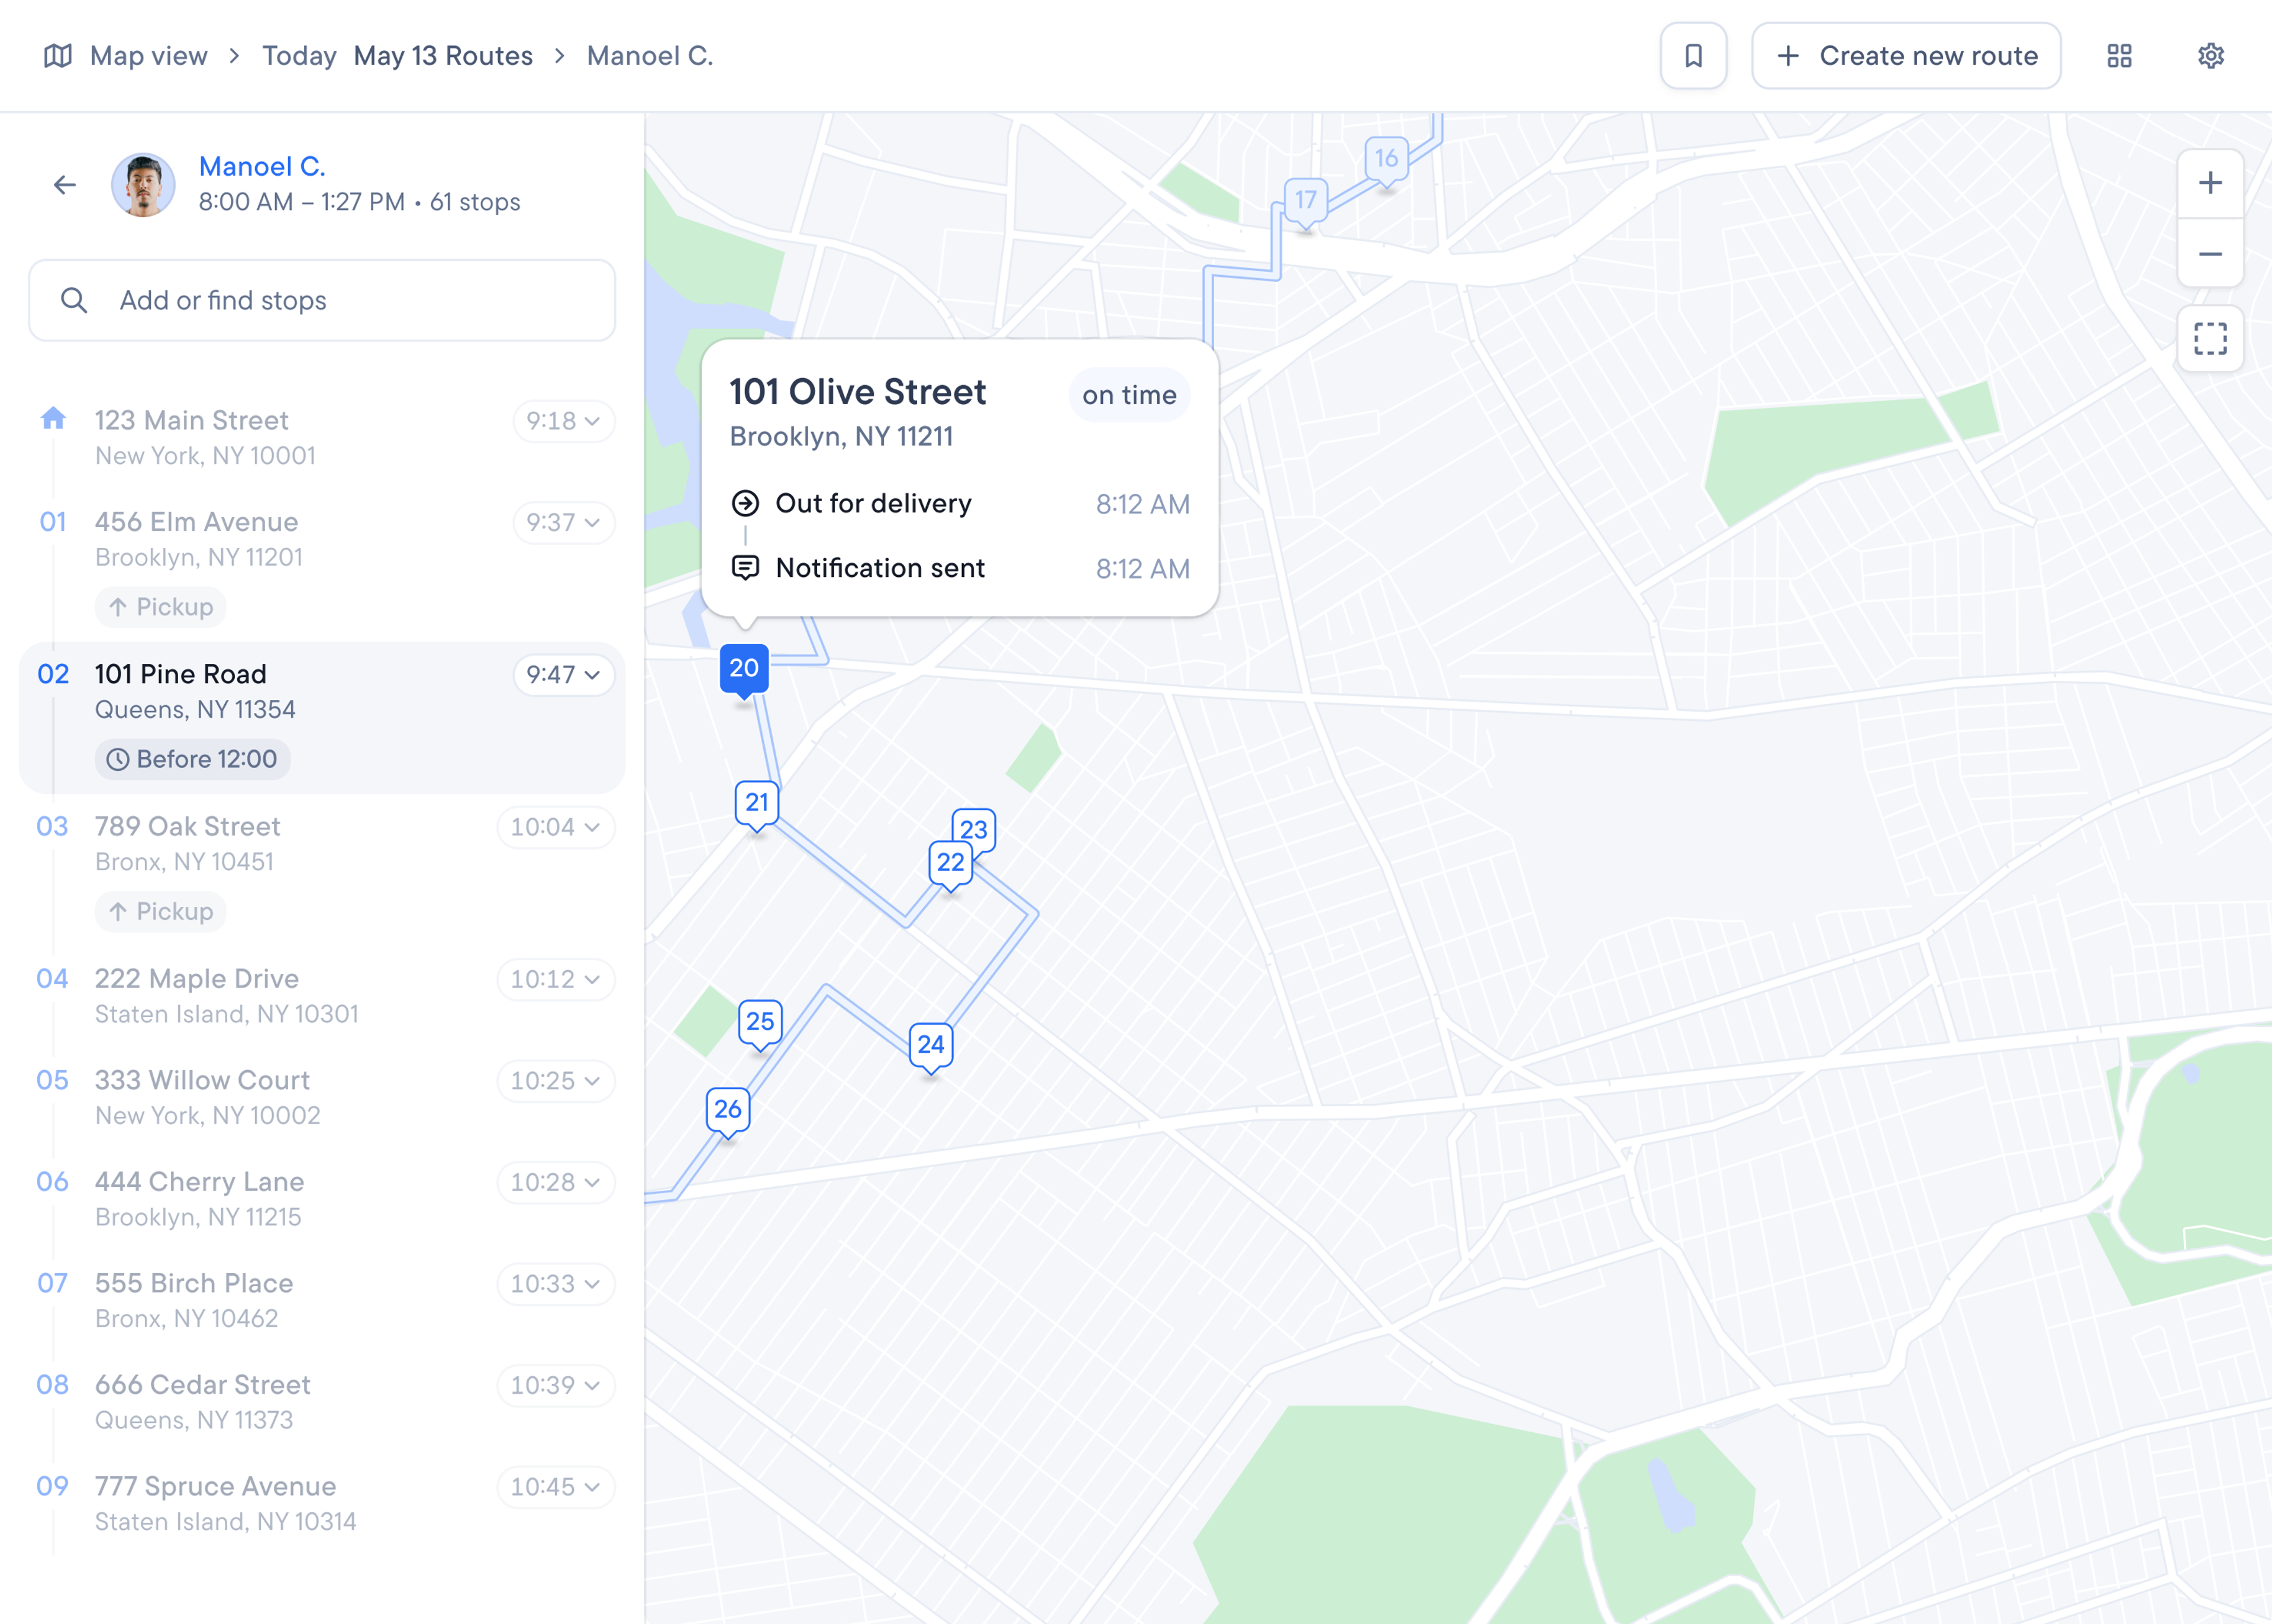Select map pin 20
Screen dimensions: 2272x1624
744,669
